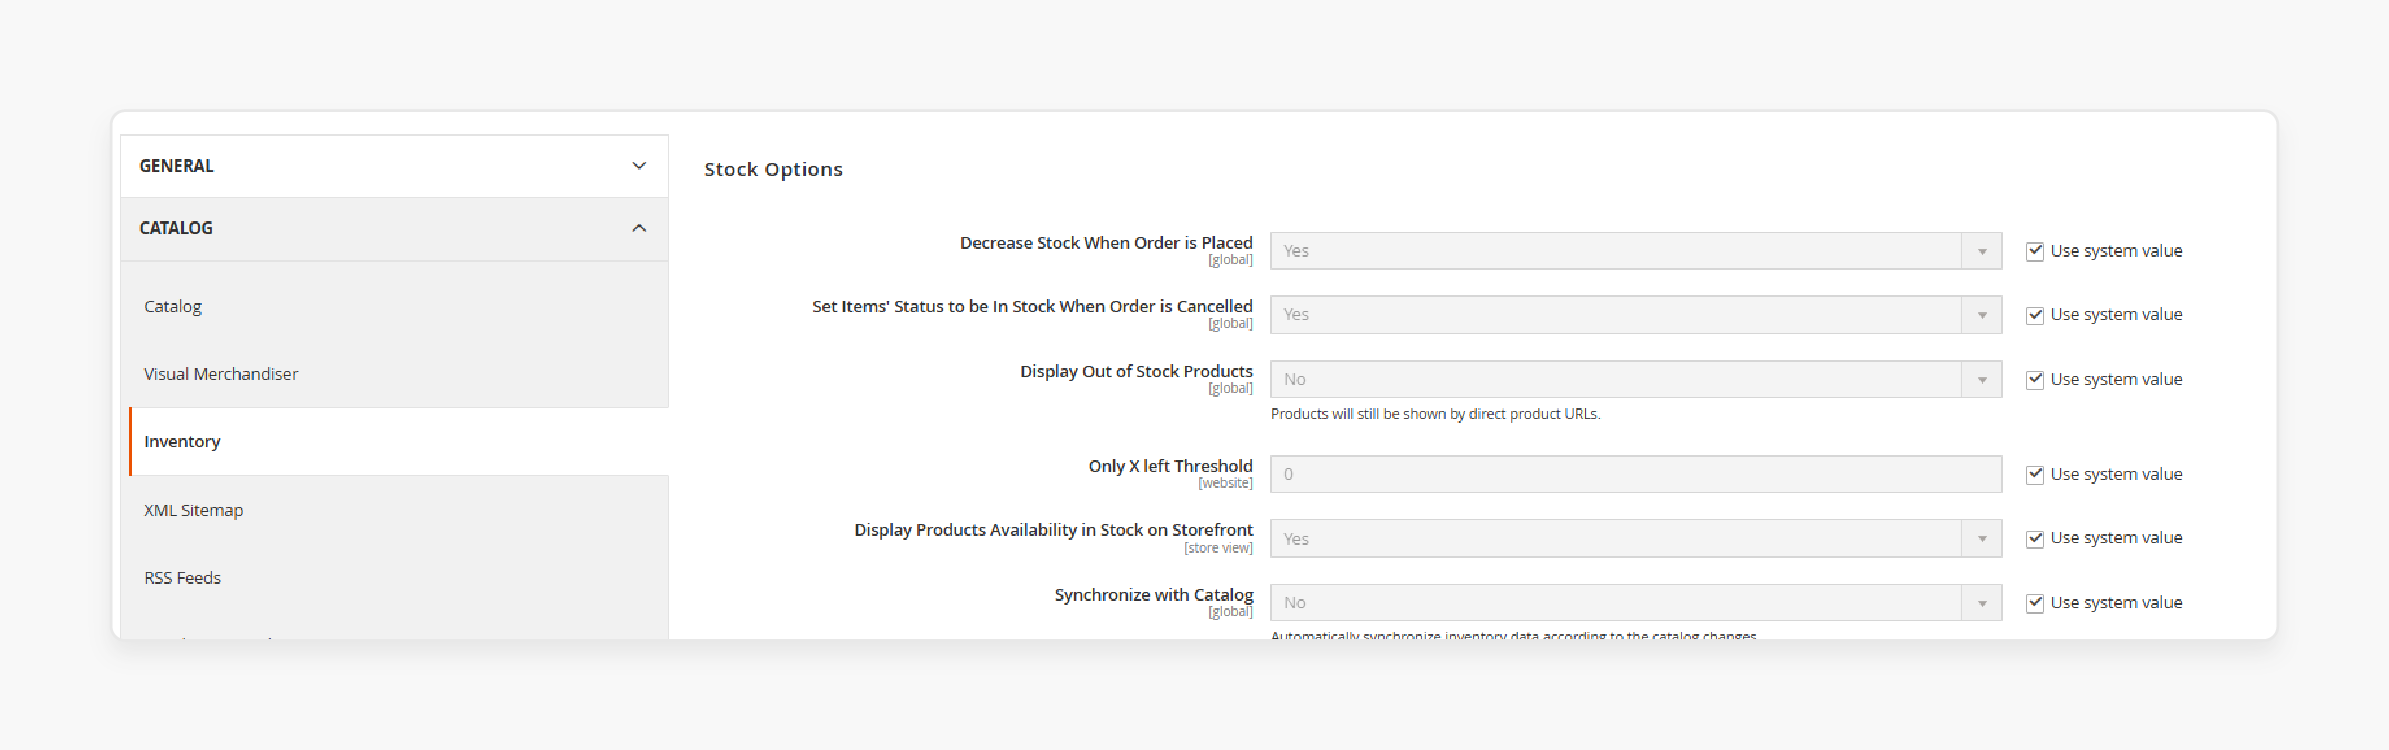Open Set Items' Status When Order Cancelled dropdown

pyautogui.click(x=1636, y=314)
